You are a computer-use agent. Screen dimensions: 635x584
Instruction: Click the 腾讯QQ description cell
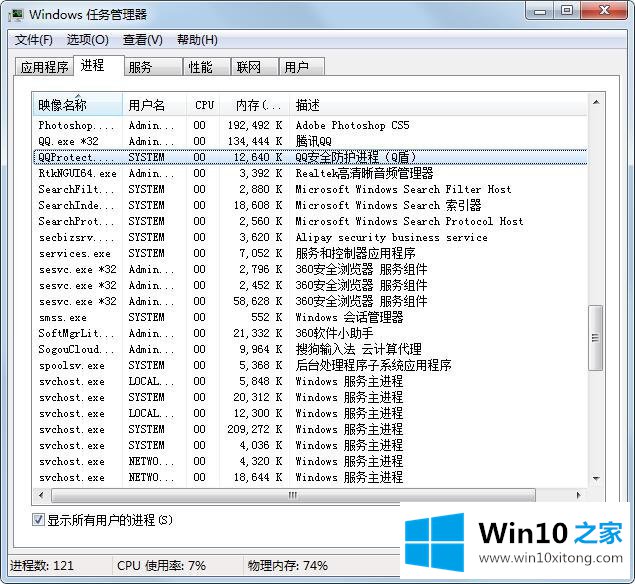pos(313,141)
